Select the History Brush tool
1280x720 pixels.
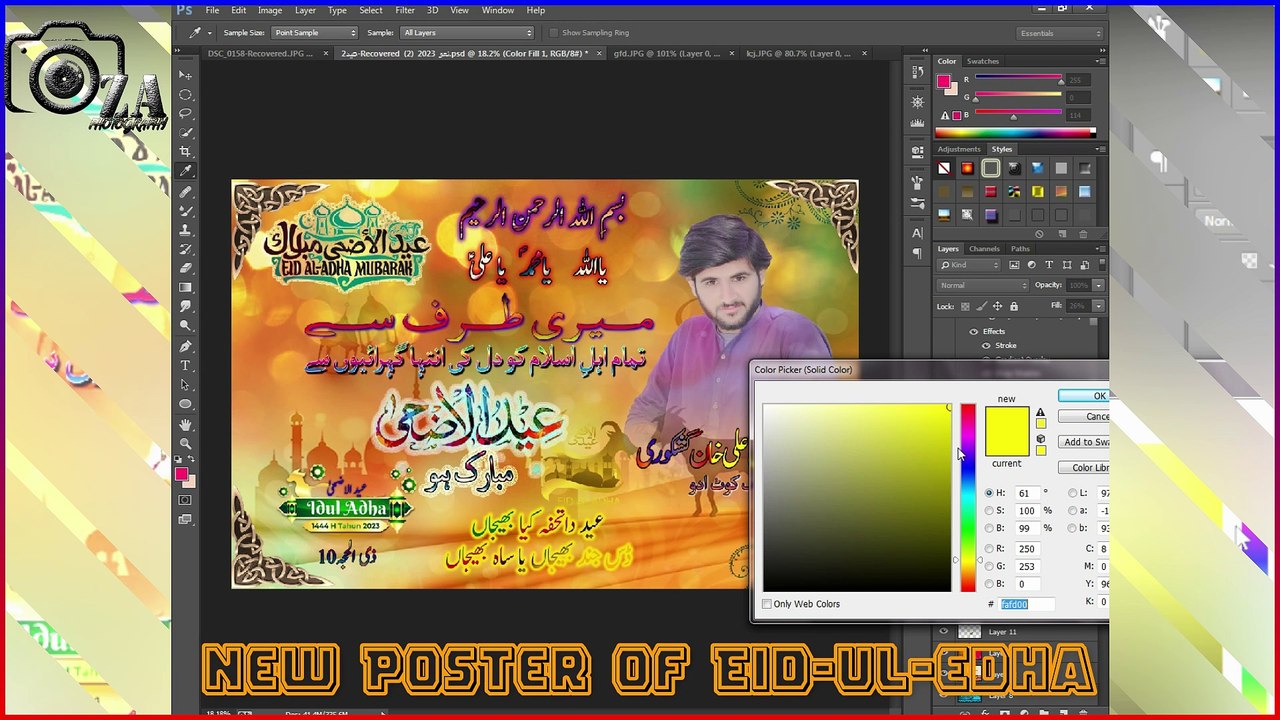[185, 249]
